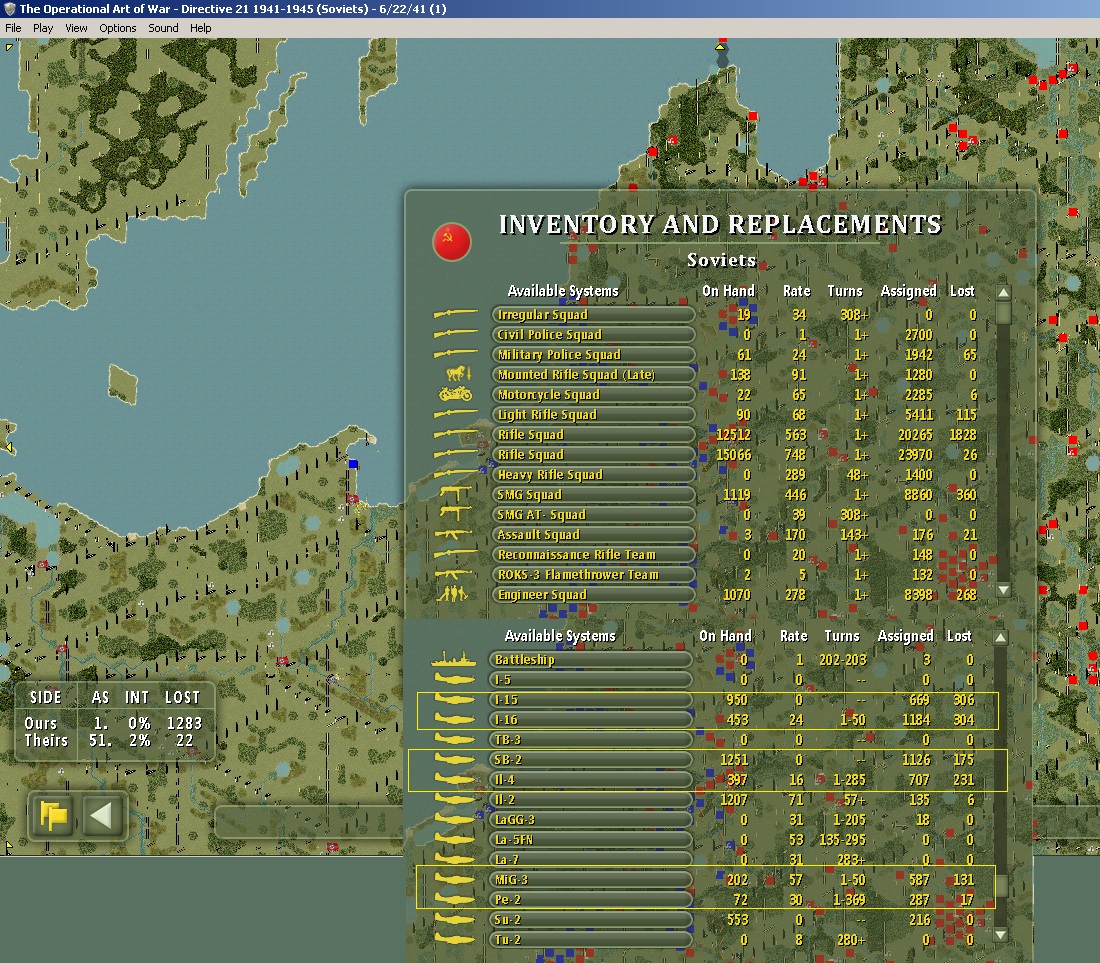Image resolution: width=1100 pixels, height=963 pixels.
Task: Click the aircraft icon for I-15
Action: (455, 699)
